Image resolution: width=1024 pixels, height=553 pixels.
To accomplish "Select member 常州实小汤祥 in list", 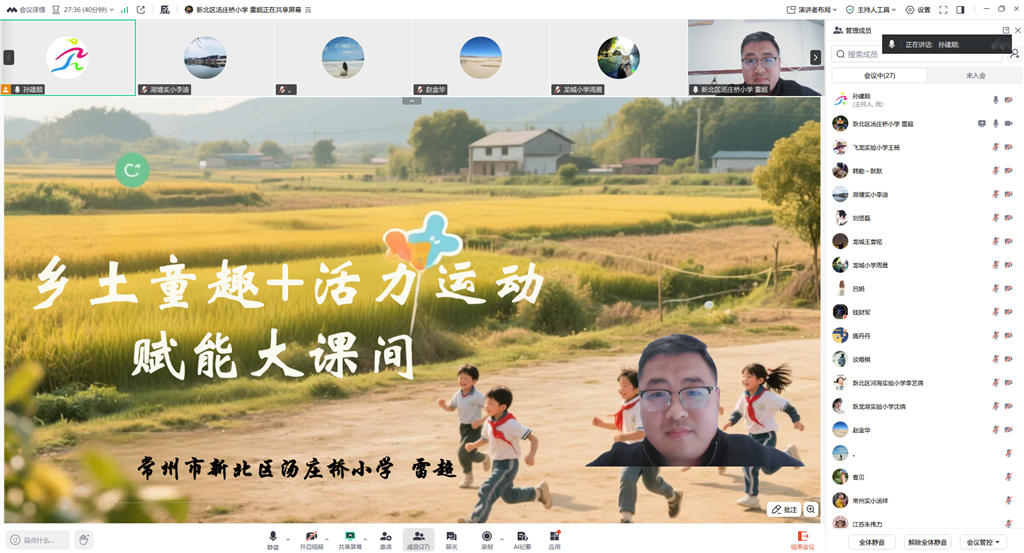I will tap(923, 500).
